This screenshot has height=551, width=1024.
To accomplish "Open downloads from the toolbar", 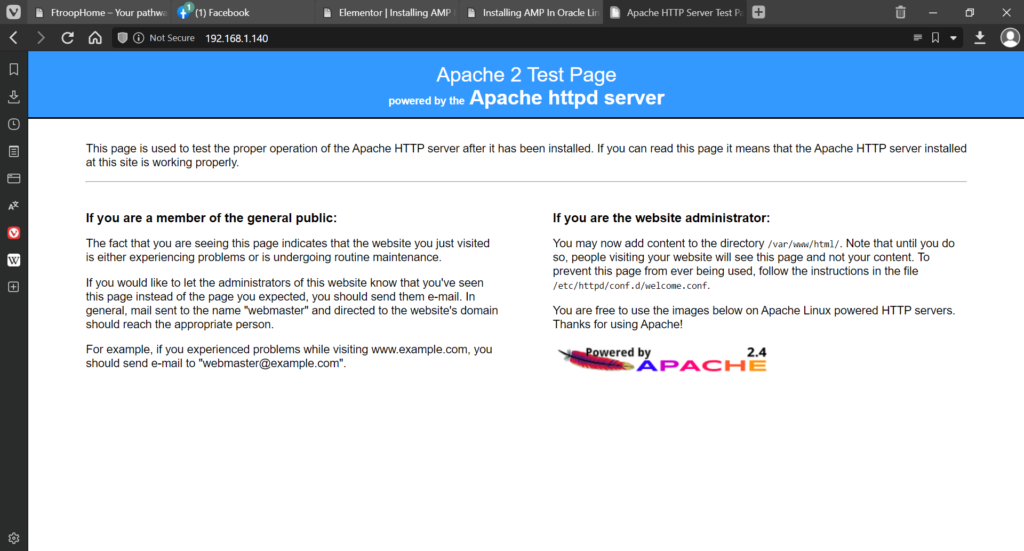I will tap(980, 38).
